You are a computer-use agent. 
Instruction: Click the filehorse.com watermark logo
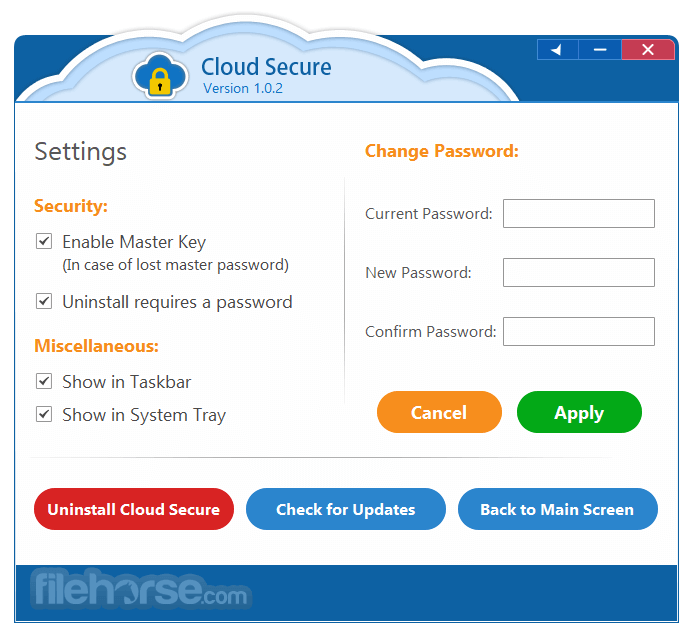click(140, 590)
